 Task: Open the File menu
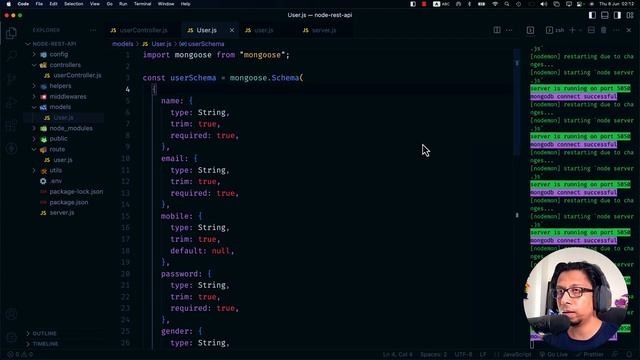click(x=39, y=4)
